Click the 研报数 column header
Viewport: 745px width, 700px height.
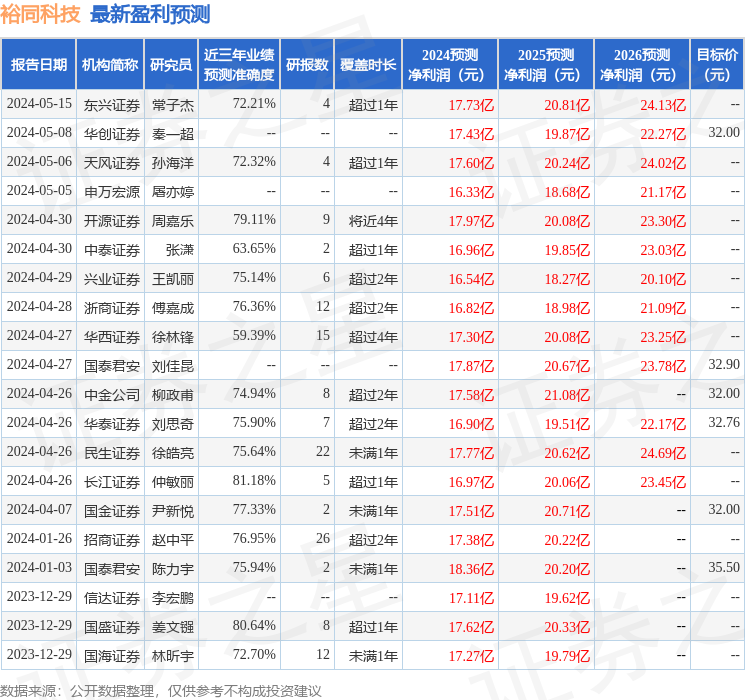pyautogui.click(x=307, y=65)
